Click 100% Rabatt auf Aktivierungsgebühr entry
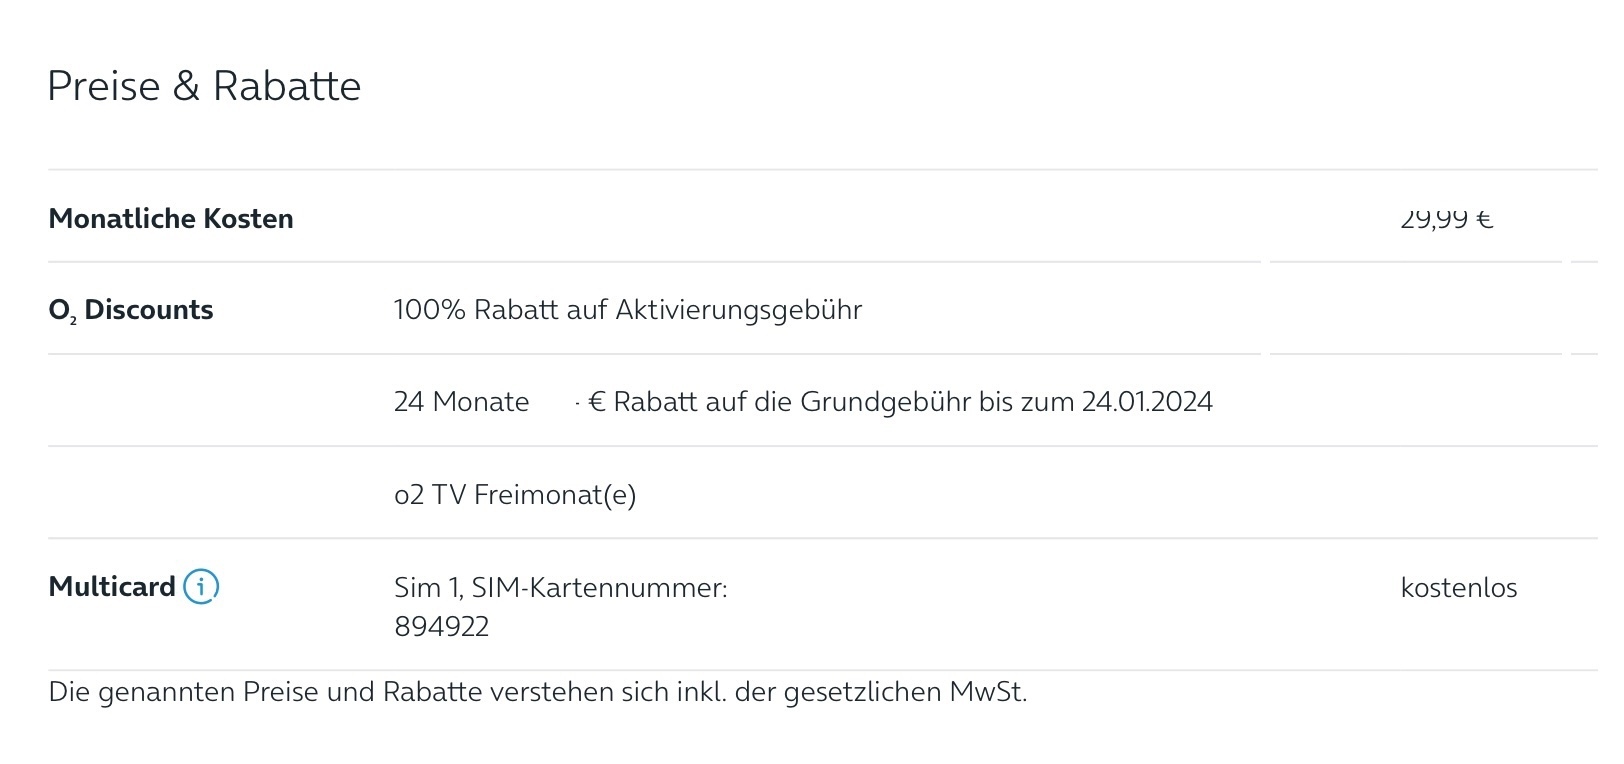 [x=628, y=310]
